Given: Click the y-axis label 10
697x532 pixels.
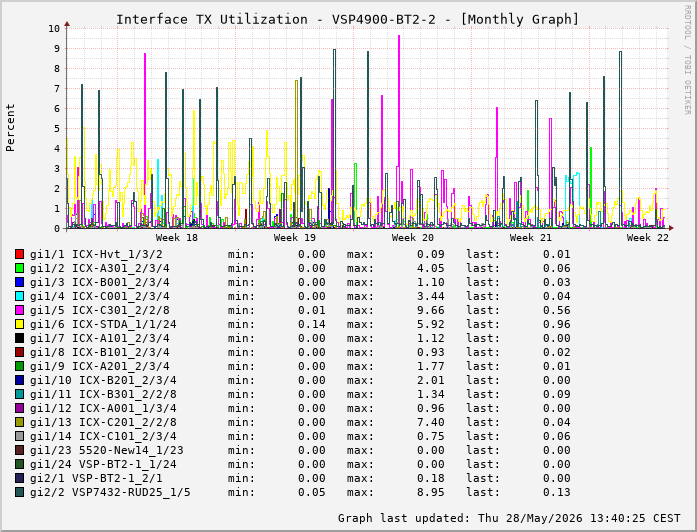Looking at the screenshot, I should (x=54, y=28).
